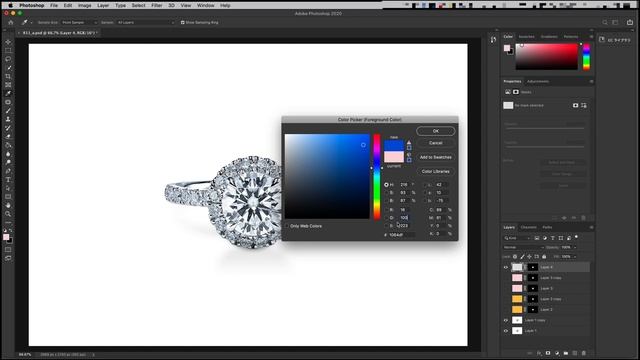This screenshot has height=360, width=640.
Task: Click the delete layer trash icon
Action: point(584,353)
